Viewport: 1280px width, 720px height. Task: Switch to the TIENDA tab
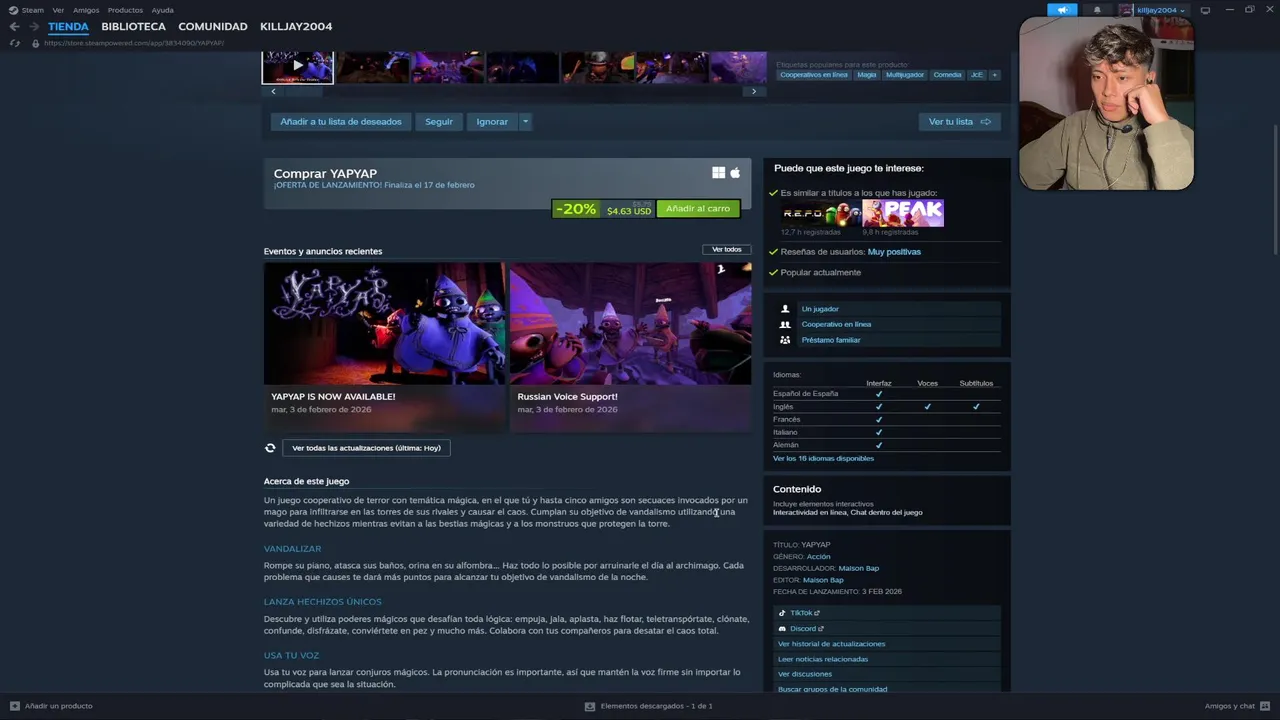click(68, 27)
